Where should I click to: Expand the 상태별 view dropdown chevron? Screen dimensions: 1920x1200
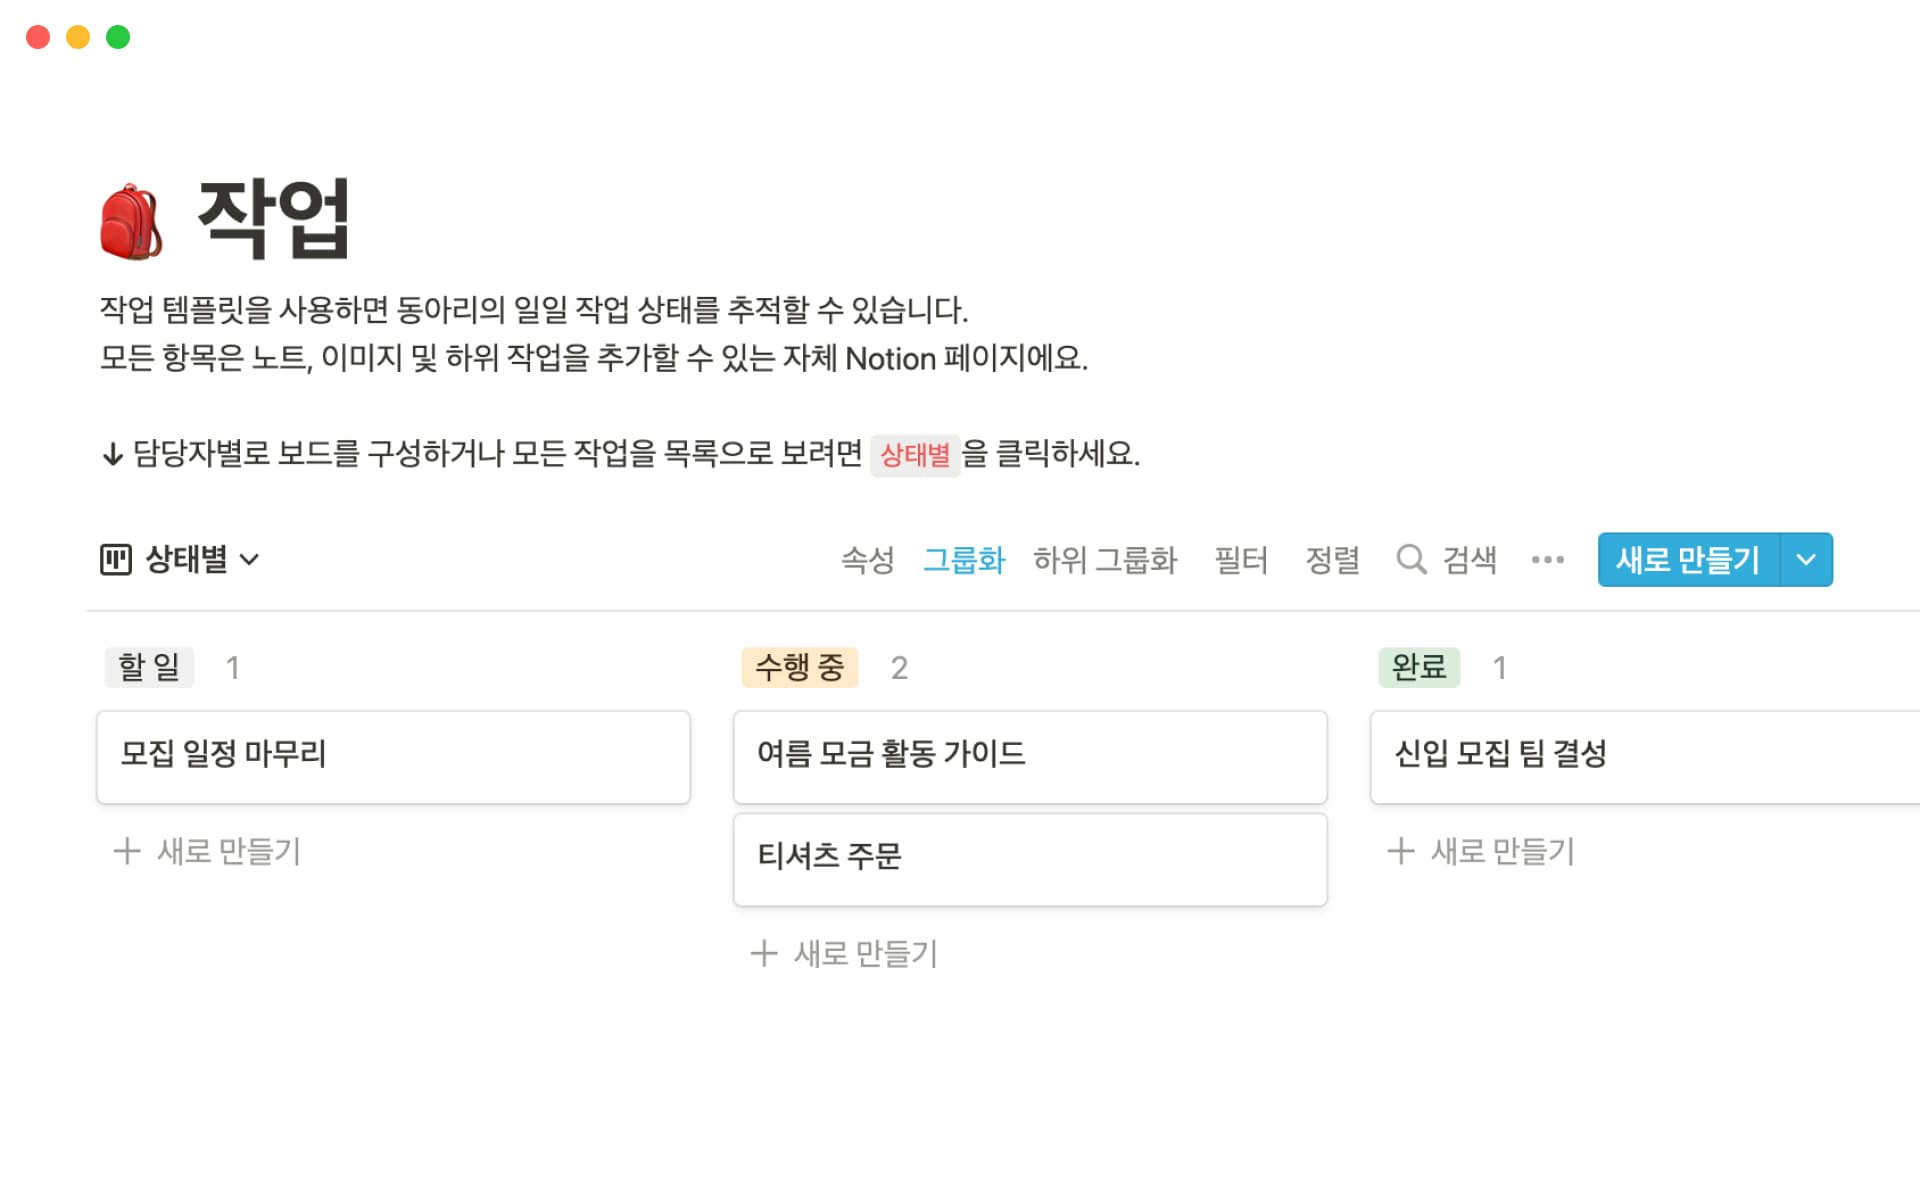point(250,559)
